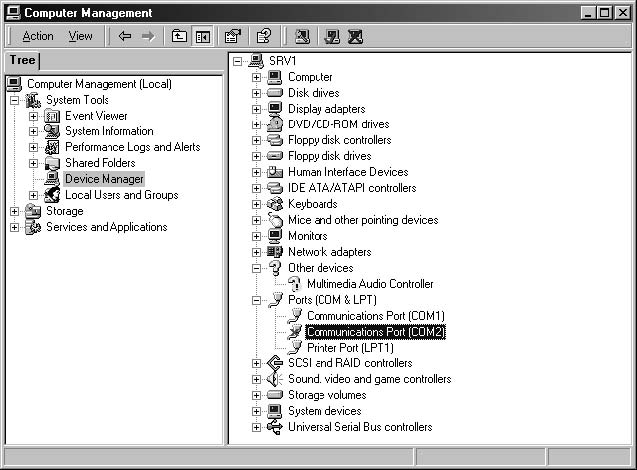The image size is (637, 470).
Task: Close the Computer Management window
Action: click(x=623, y=13)
